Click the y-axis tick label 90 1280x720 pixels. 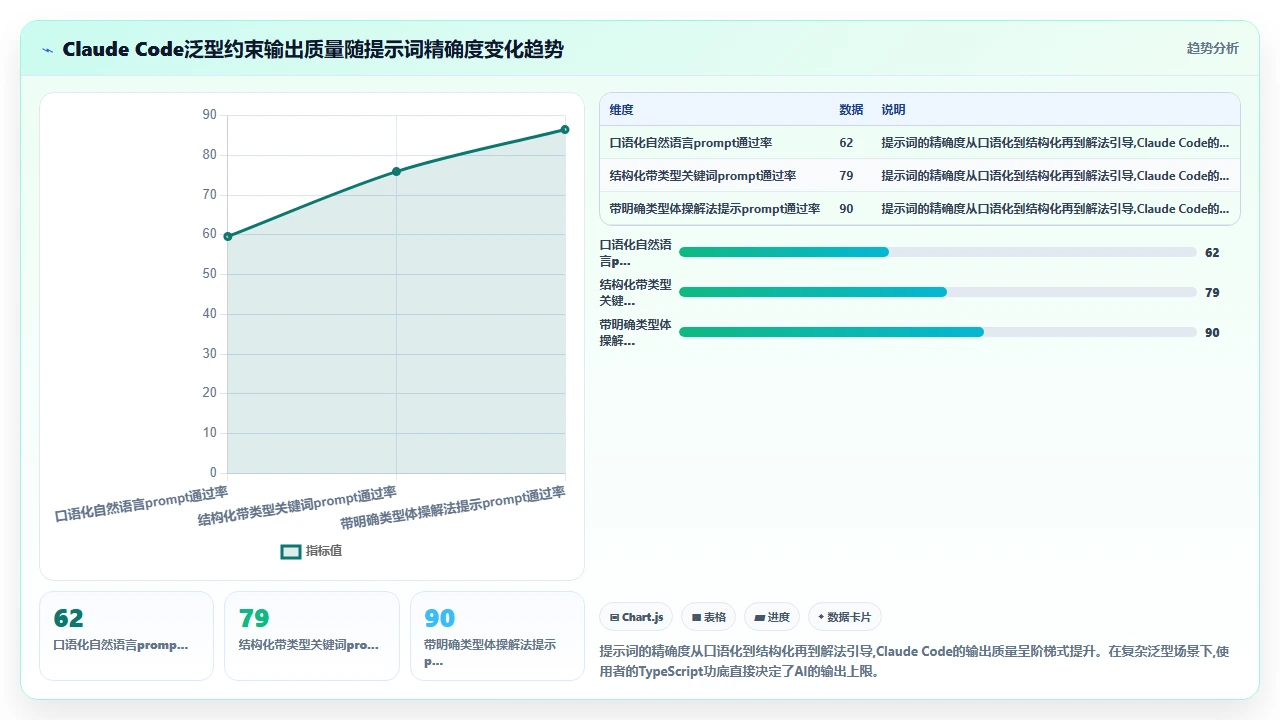point(209,115)
